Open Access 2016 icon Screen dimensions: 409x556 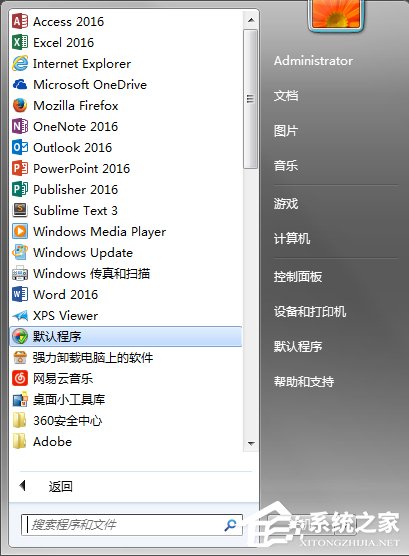(x=20, y=22)
